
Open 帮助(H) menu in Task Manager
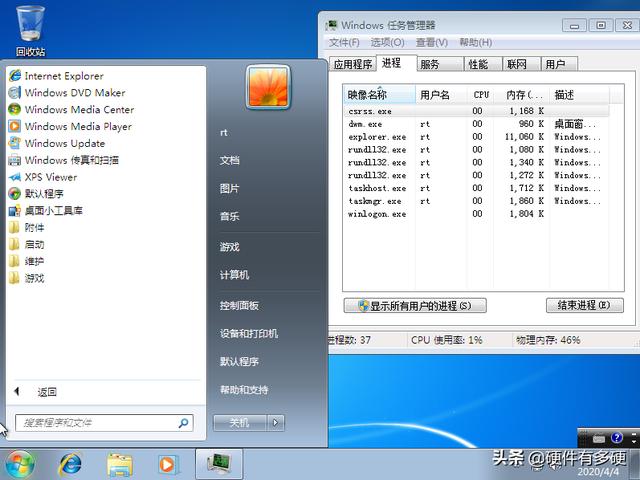(476, 42)
